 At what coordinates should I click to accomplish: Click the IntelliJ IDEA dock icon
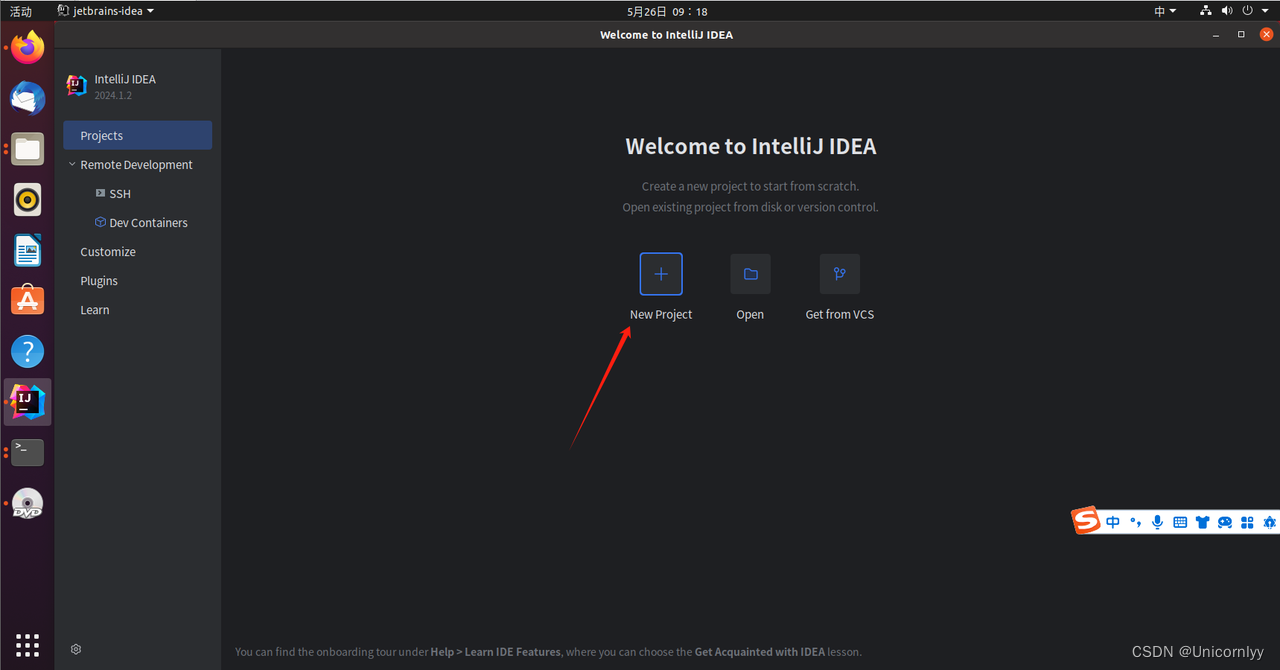(x=28, y=402)
